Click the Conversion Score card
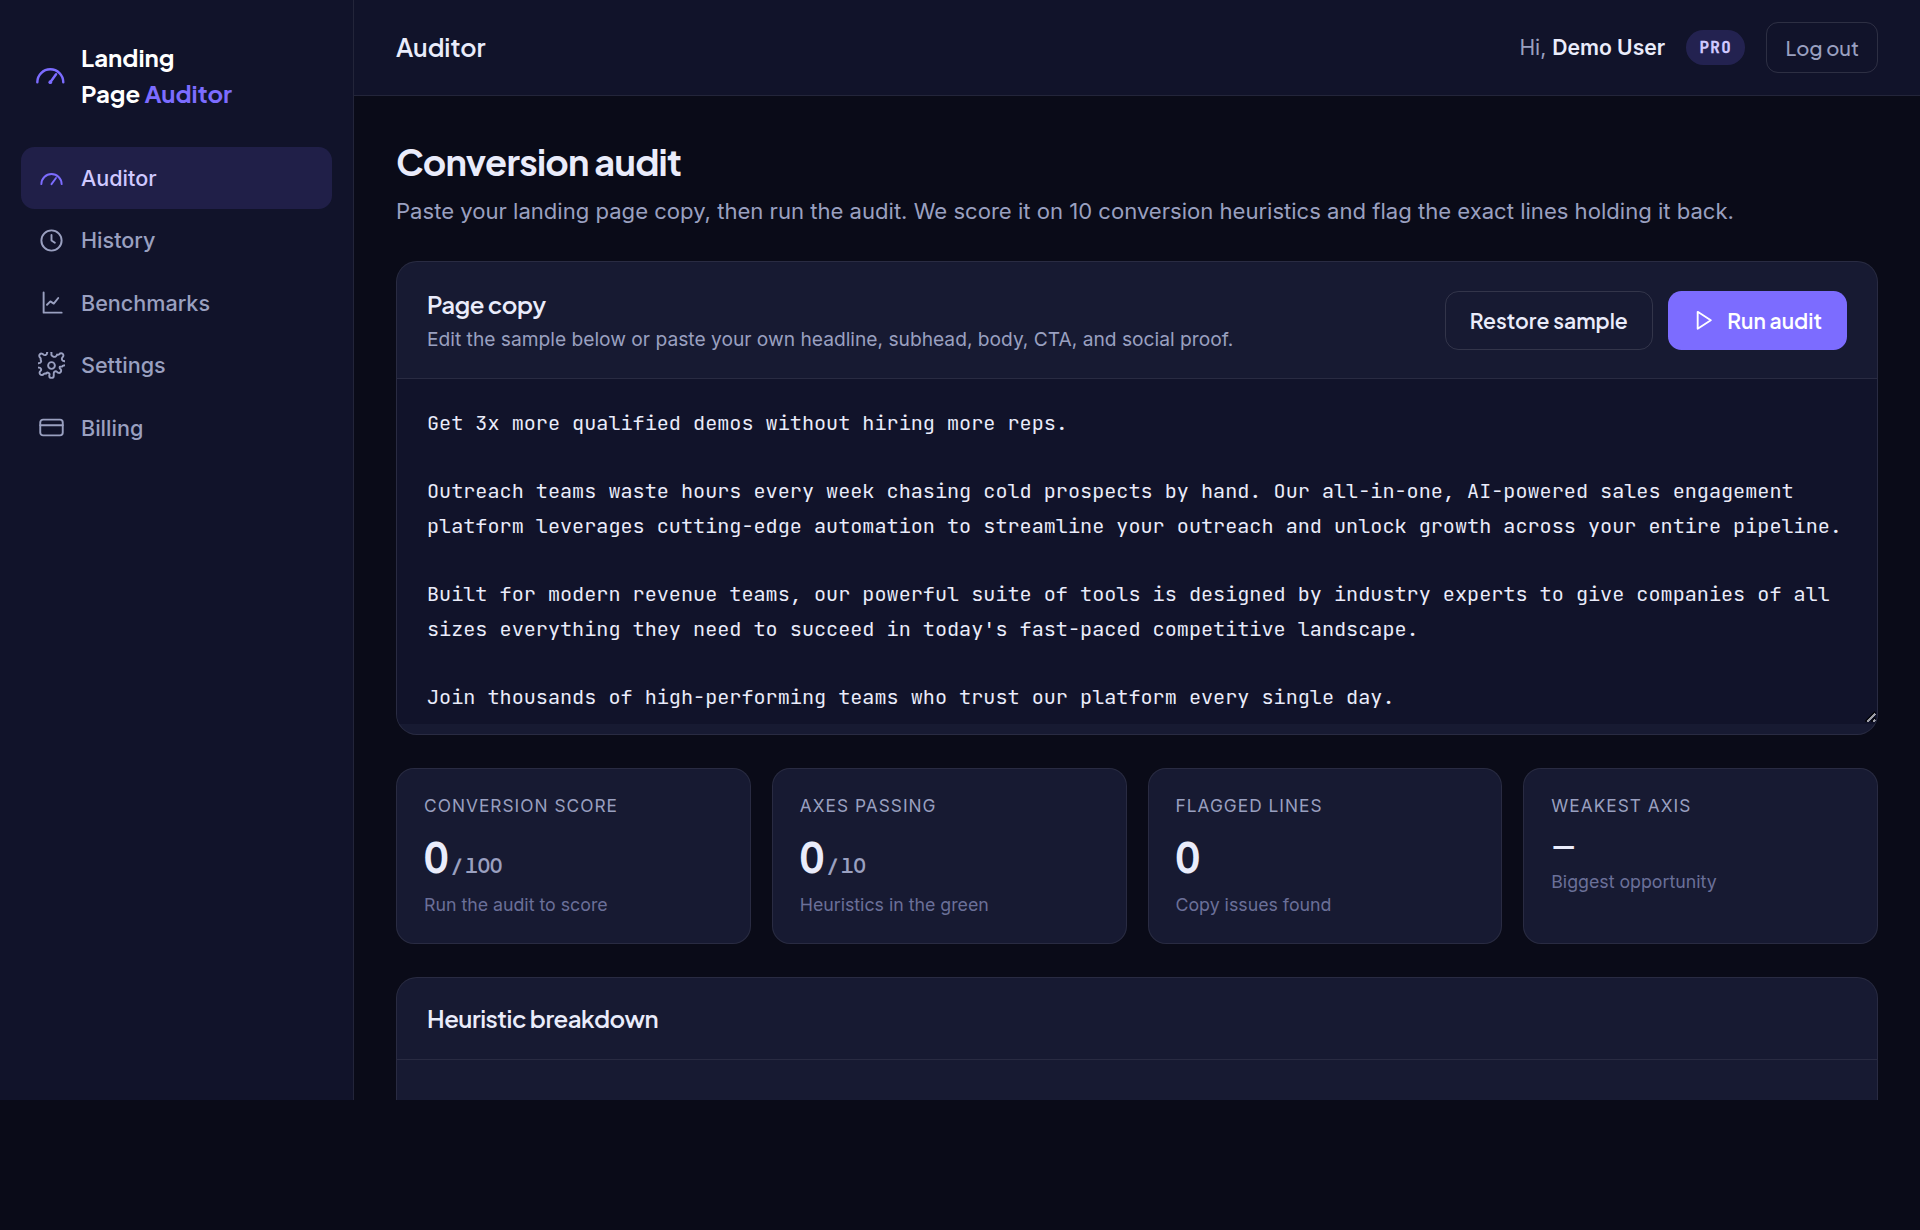Image resolution: width=1920 pixels, height=1230 pixels. (573, 856)
